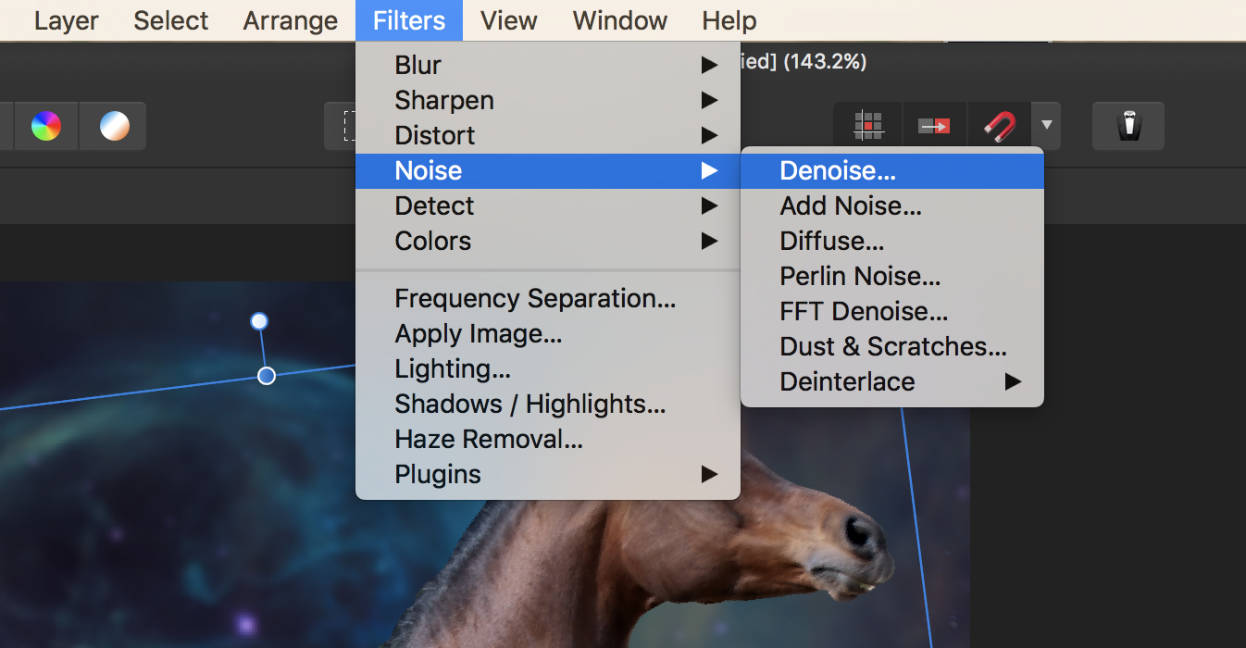The width and height of the screenshot is (1246, 648).
Task: Open Apply Image... dialog
Action: 548,334
